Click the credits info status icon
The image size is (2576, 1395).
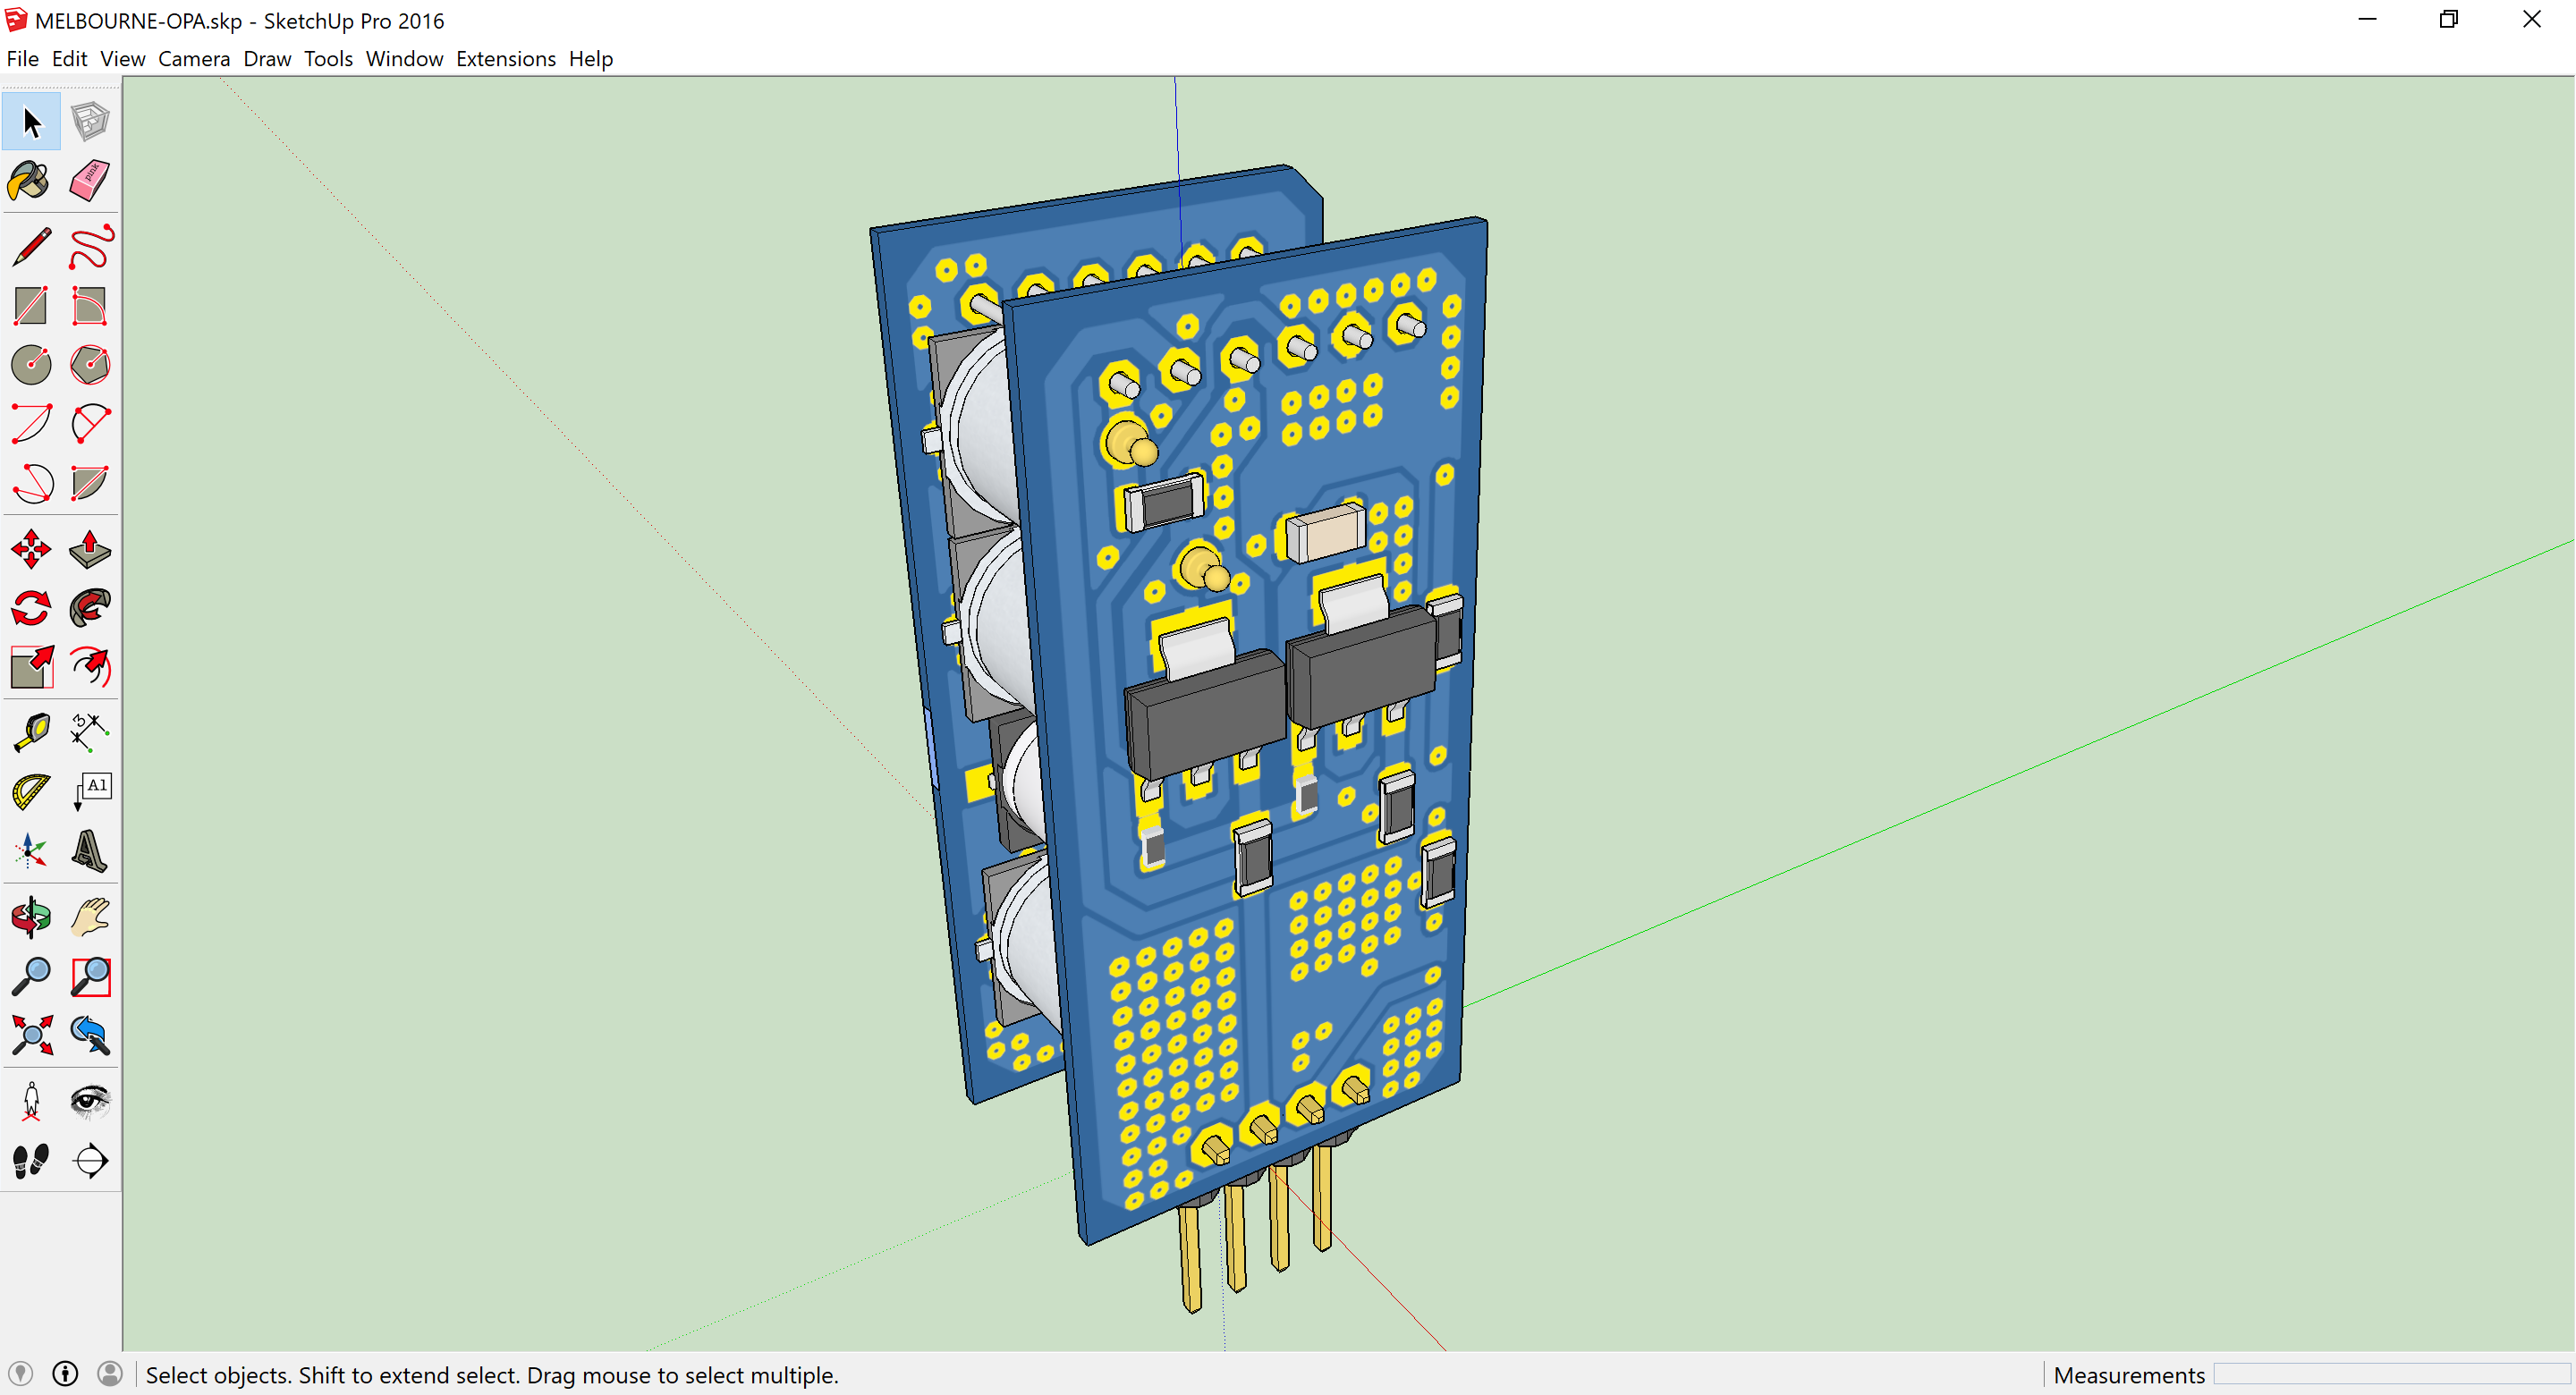65,1374
